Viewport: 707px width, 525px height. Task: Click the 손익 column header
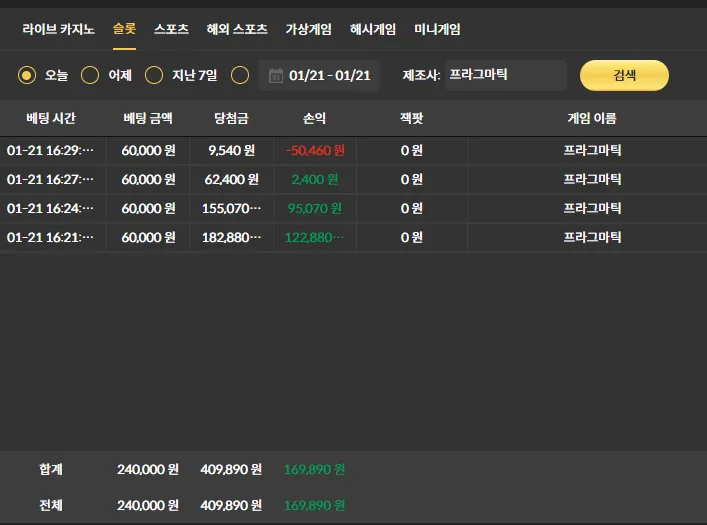click(314, 118)
